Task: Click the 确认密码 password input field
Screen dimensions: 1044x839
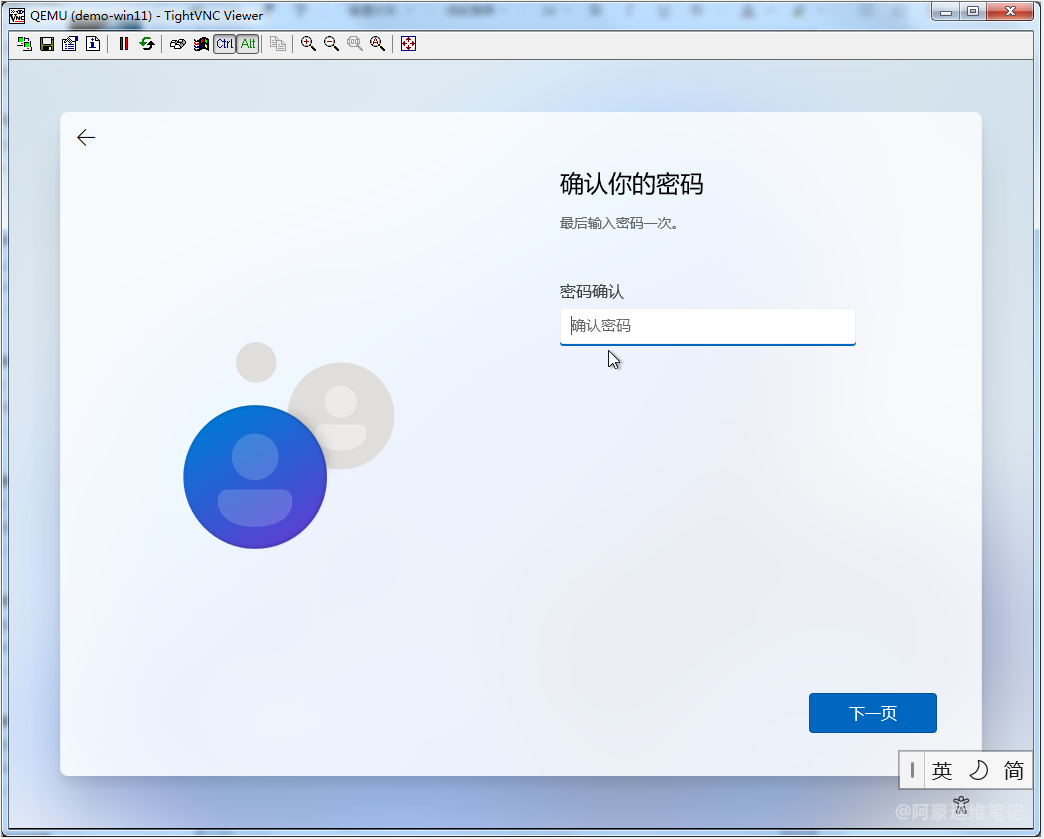Action: (x=707, y=326)
